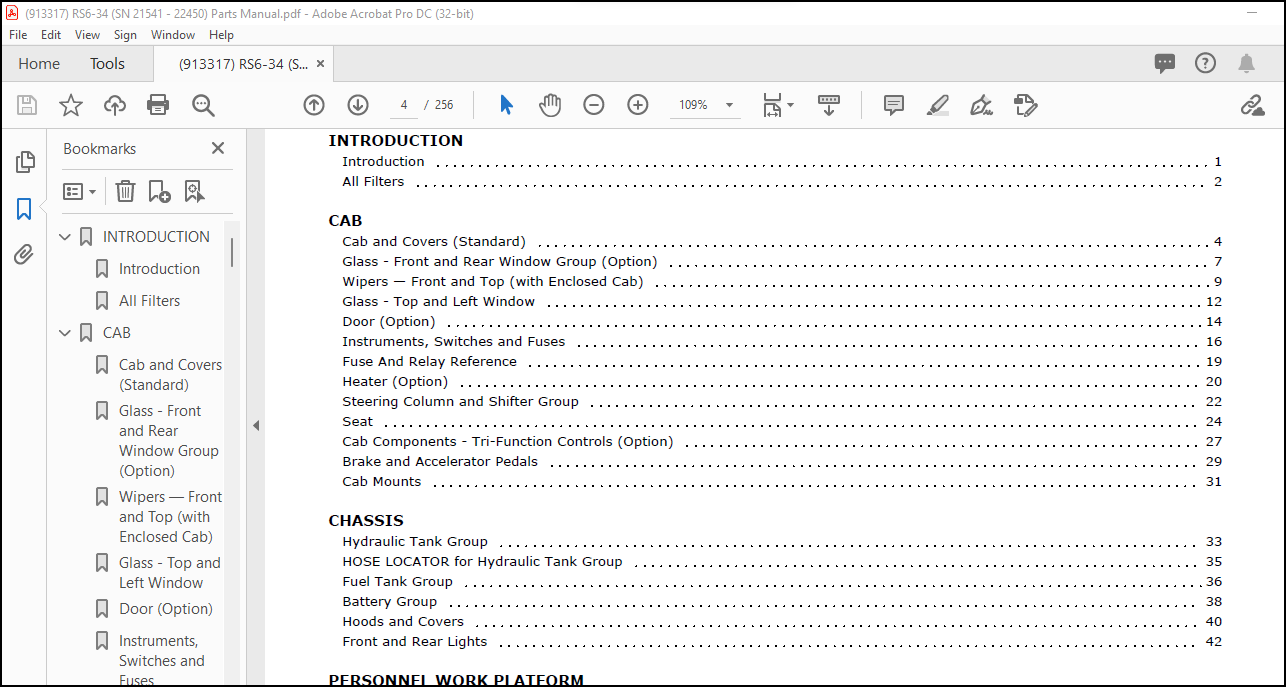The width and height of the screenshot is (1286, 687).
Task: Close the Bookmarks panel
Action: point(218,148)
